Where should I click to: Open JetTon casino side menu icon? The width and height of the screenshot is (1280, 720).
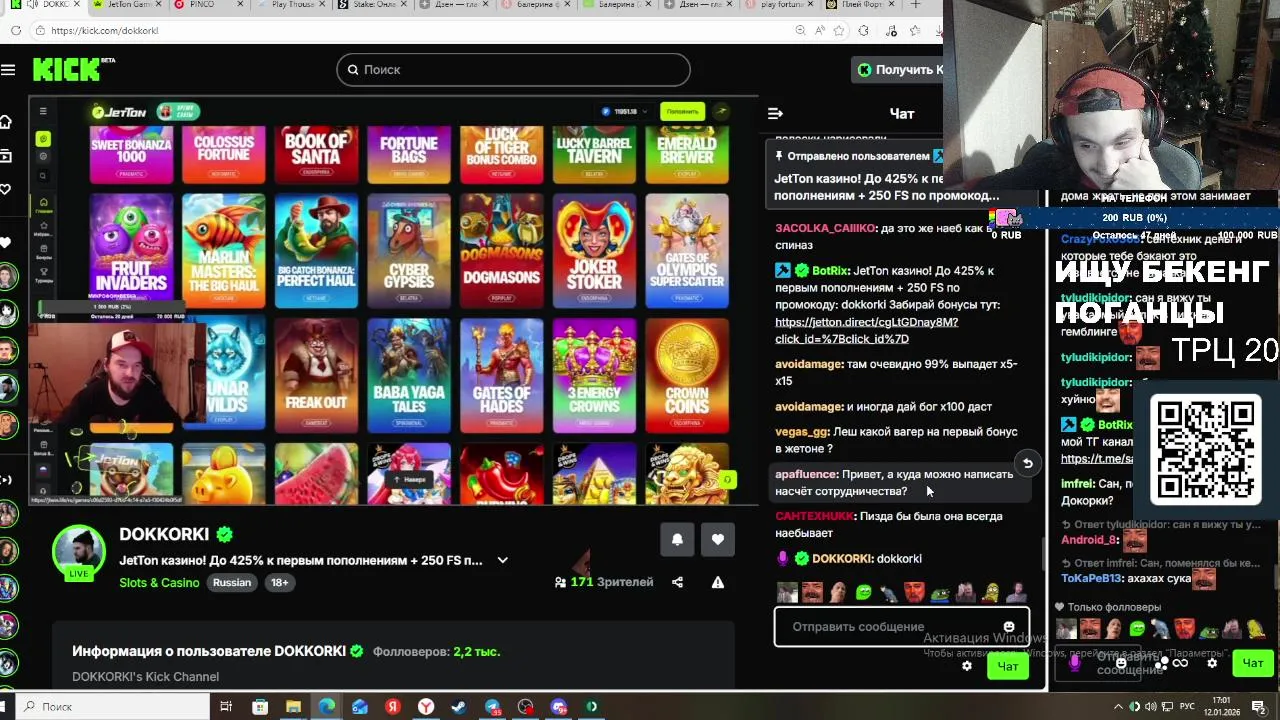pyautogui.click(x=43, y=111)
